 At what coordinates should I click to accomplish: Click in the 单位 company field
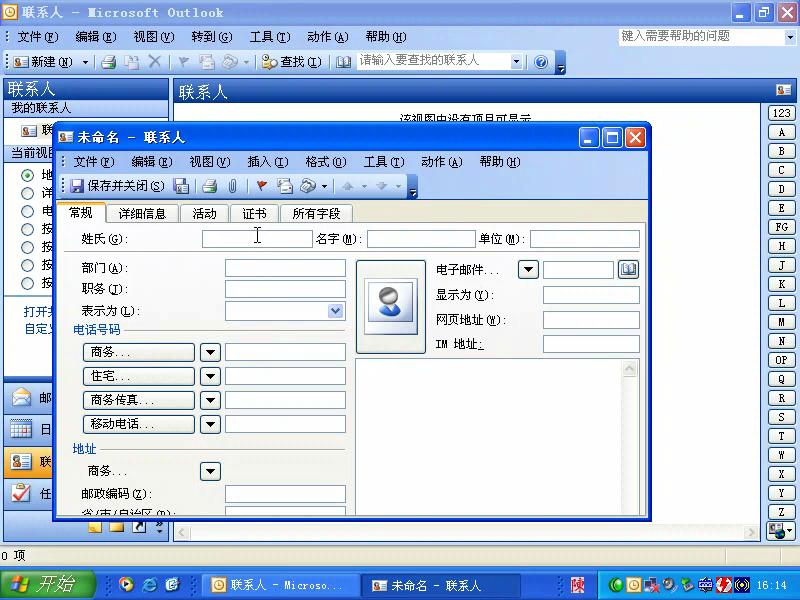(x=585, y=239)
